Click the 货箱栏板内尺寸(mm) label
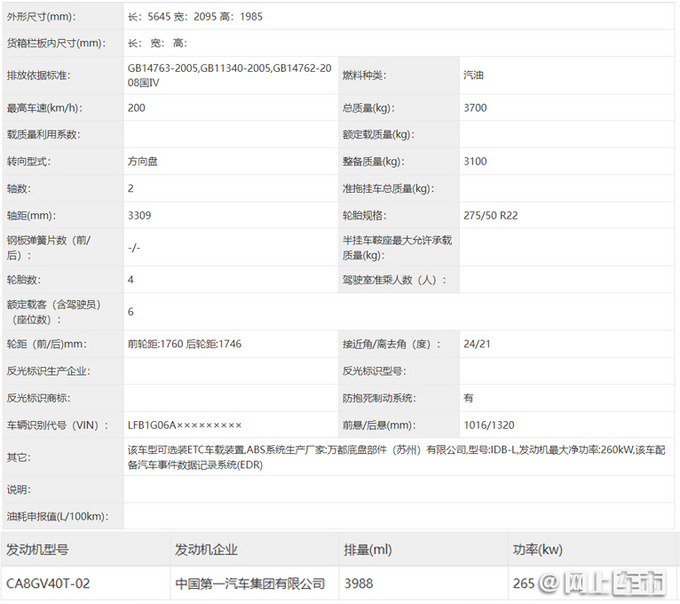This screenshot has width=680, height=604. pyautogui.click(x=56, y=43)
